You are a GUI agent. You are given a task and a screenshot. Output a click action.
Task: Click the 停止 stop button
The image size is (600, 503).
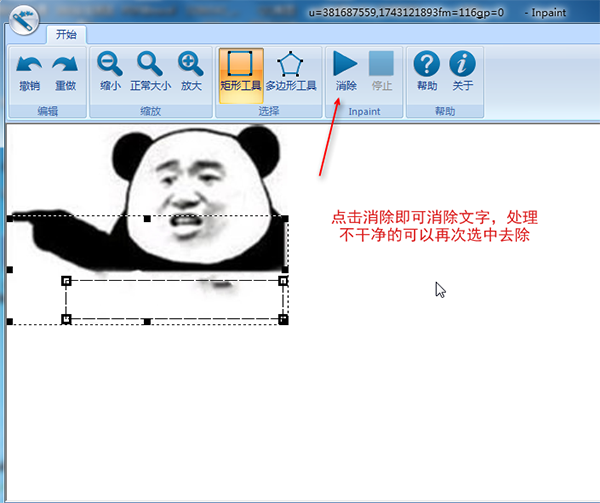(x=382, y=72)
